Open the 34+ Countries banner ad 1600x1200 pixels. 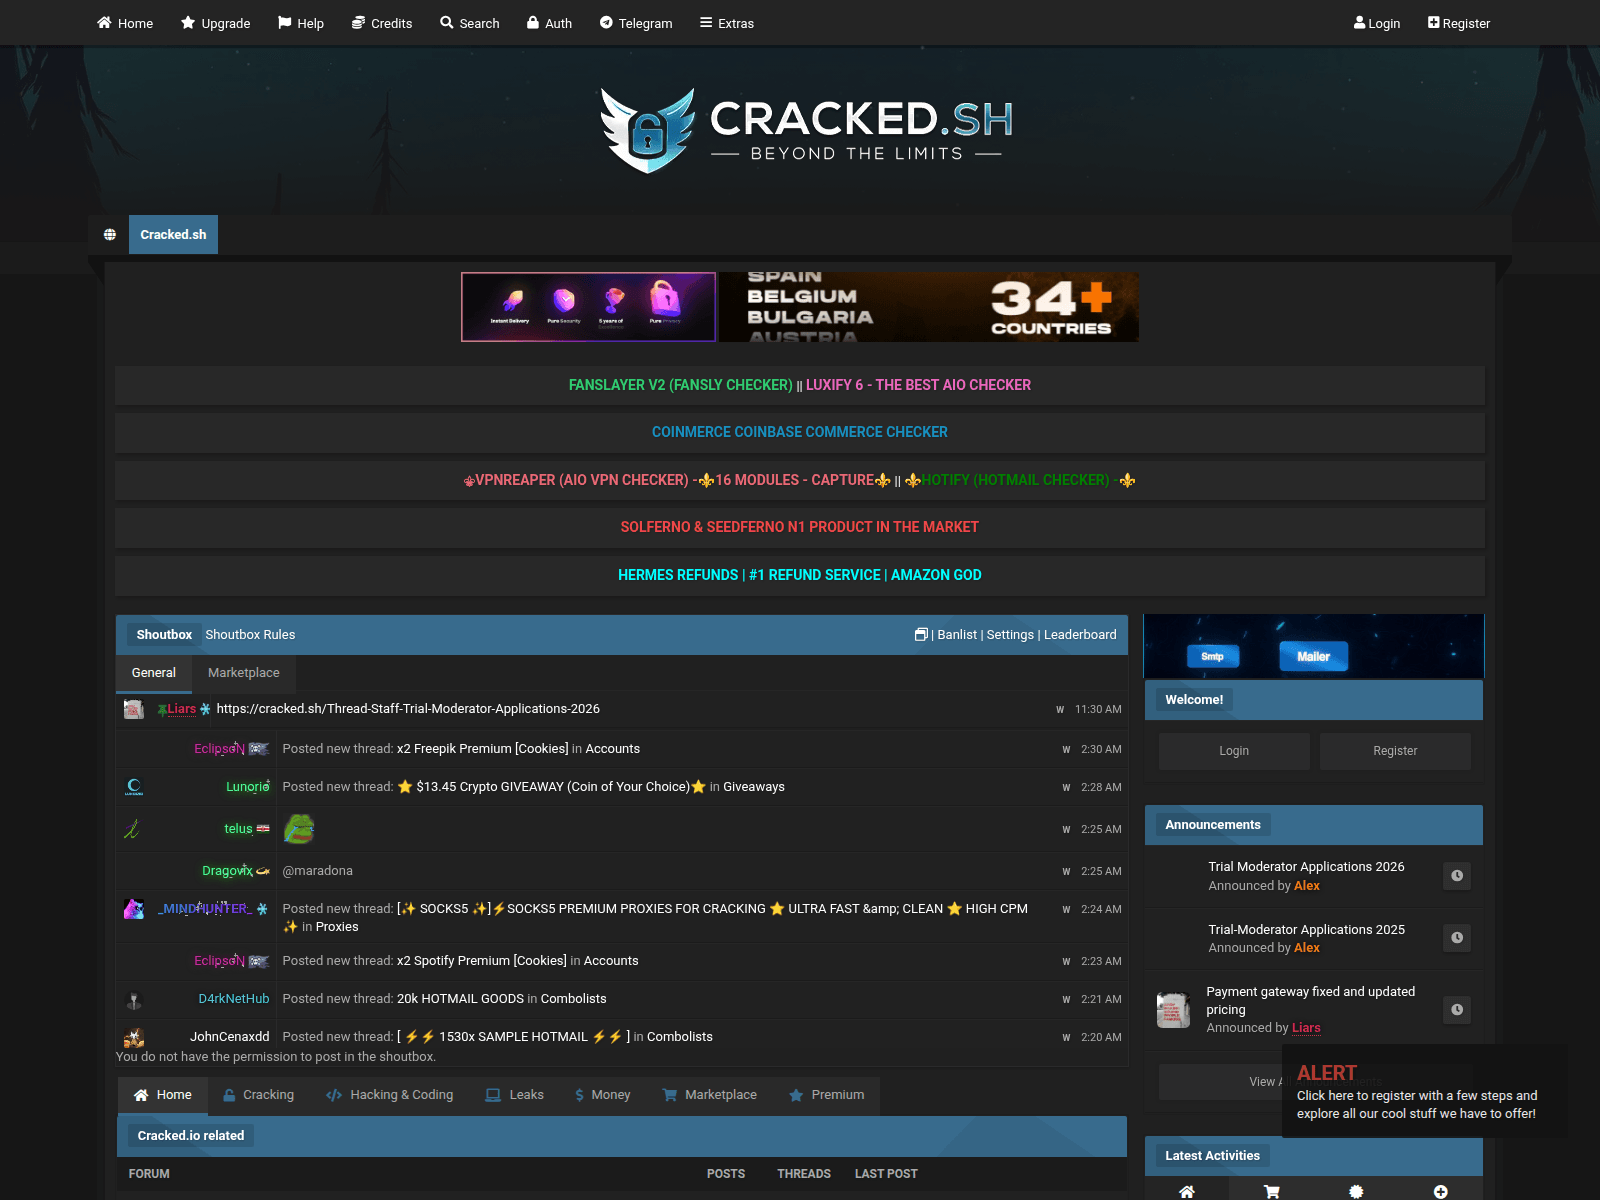(929, 307)
